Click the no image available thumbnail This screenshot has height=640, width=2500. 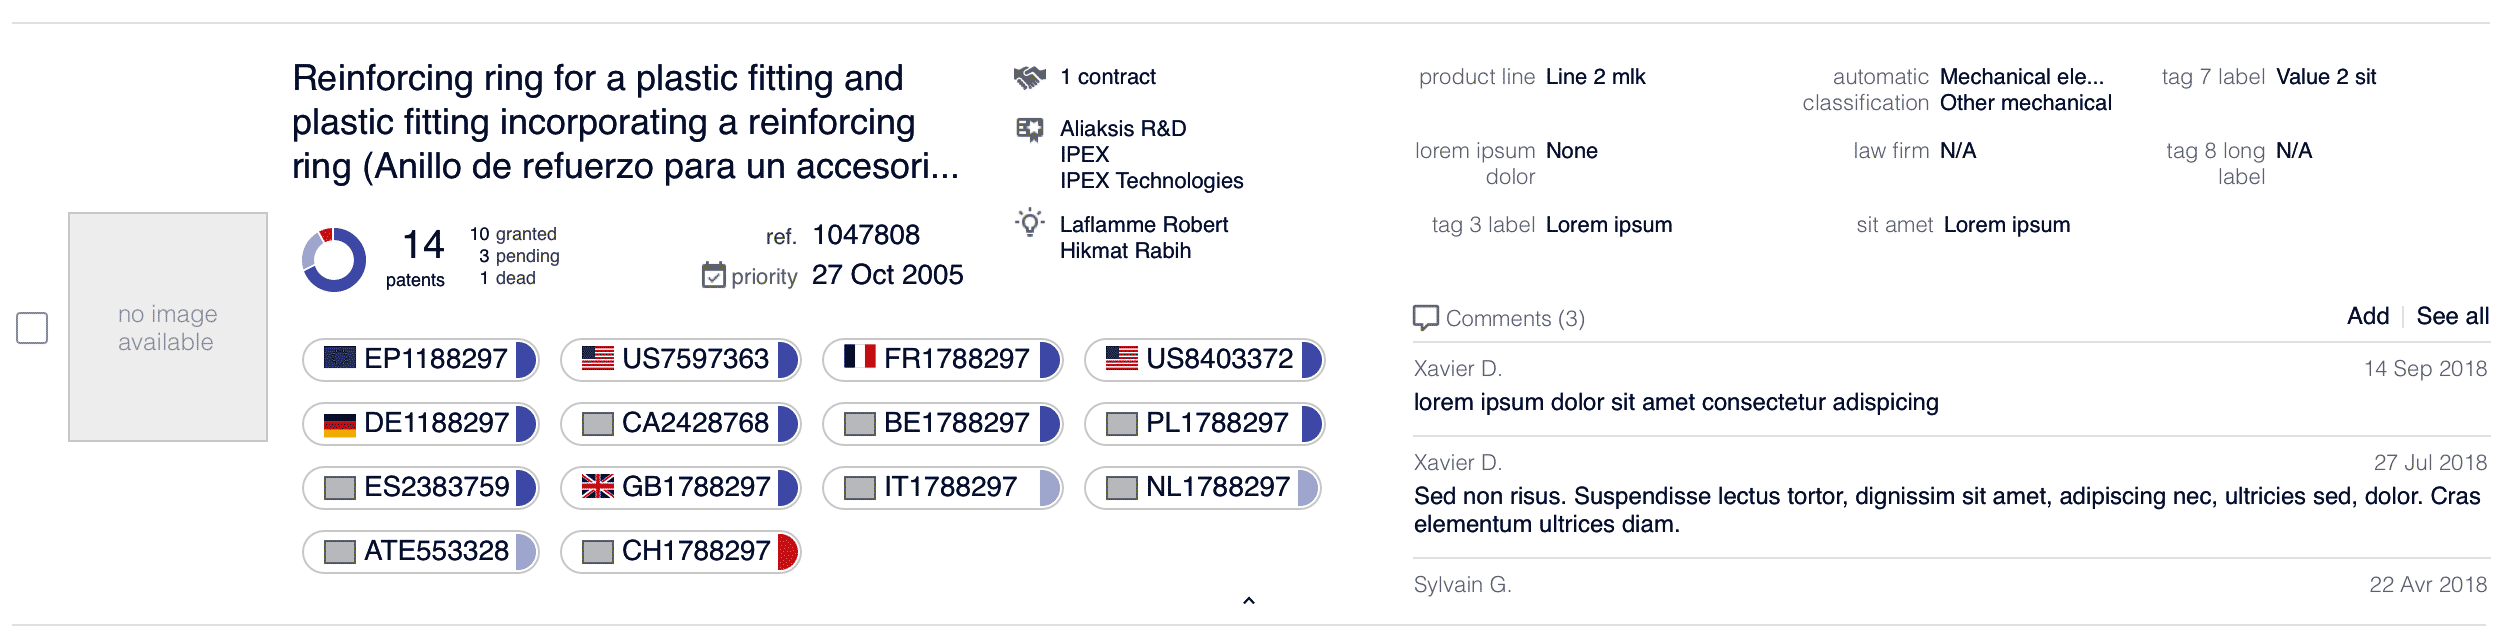point(168,327)
